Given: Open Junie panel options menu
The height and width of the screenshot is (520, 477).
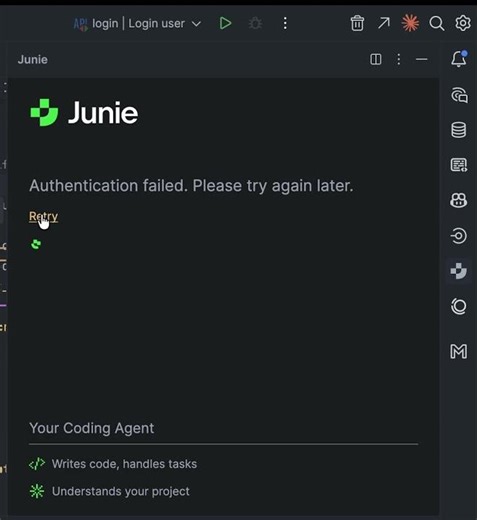Looking at the screenshot, I should pyautogui.click(x=399, y=59).
